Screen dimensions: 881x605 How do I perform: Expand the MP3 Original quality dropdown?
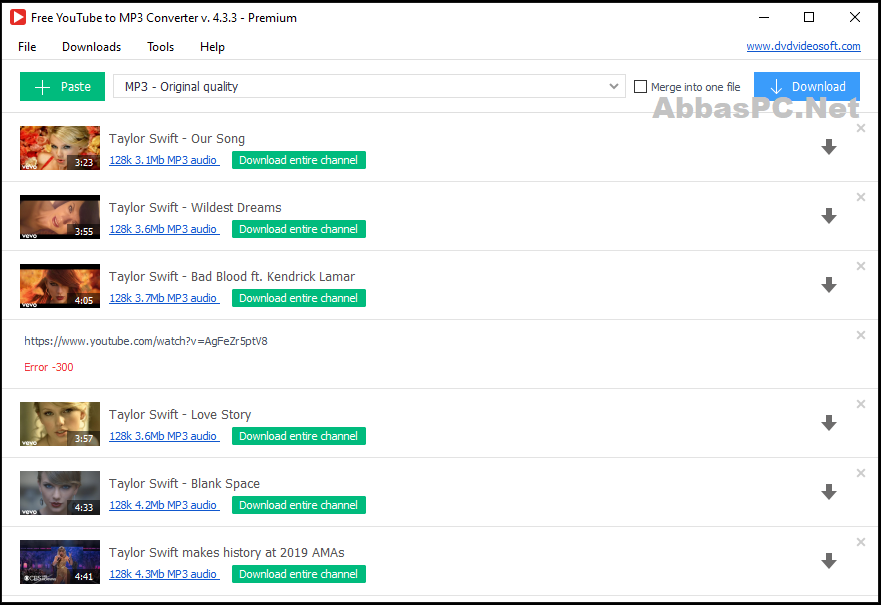click(x=369, y=87)
